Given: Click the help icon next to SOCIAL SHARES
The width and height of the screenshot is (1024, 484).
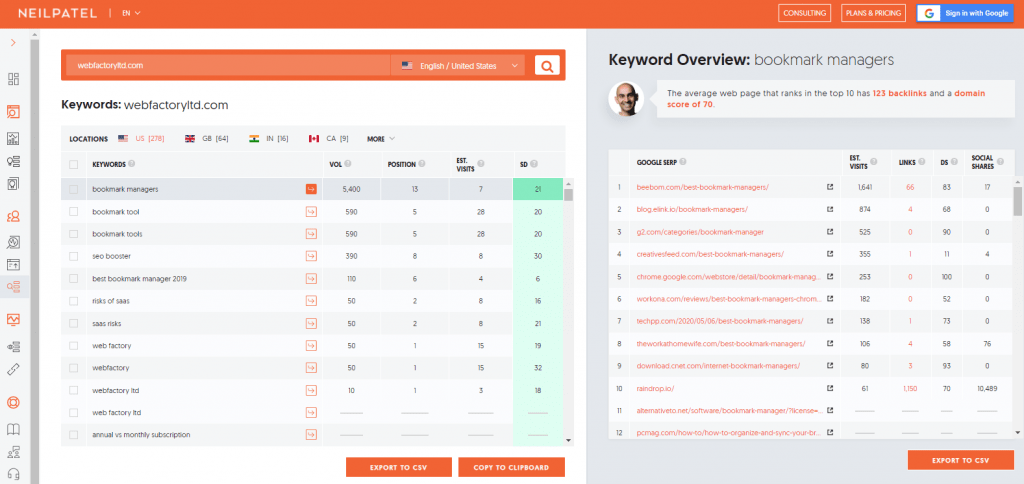Looking at the screenshot, I should pos(1001,162).
